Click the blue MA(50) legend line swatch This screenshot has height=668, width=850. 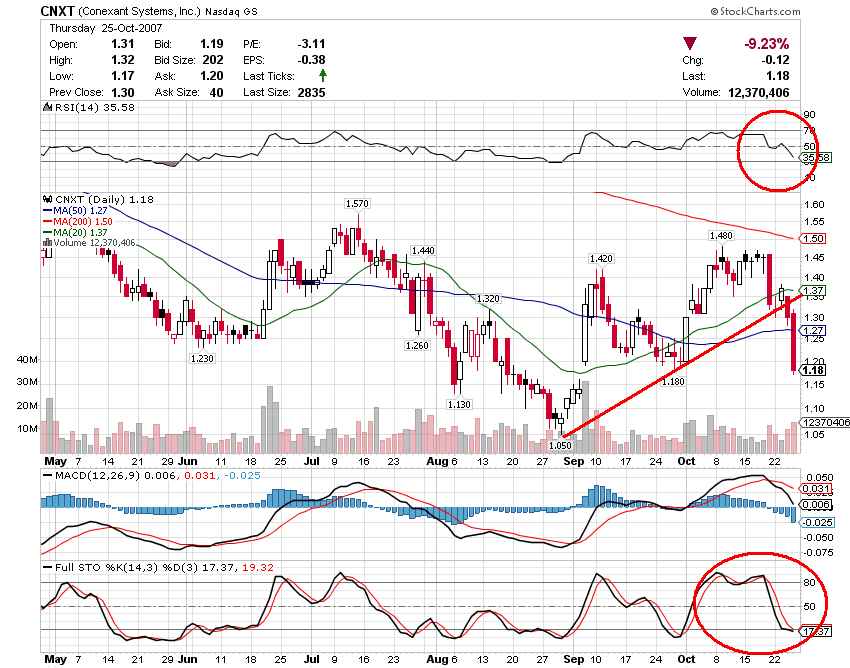(48, 210)
